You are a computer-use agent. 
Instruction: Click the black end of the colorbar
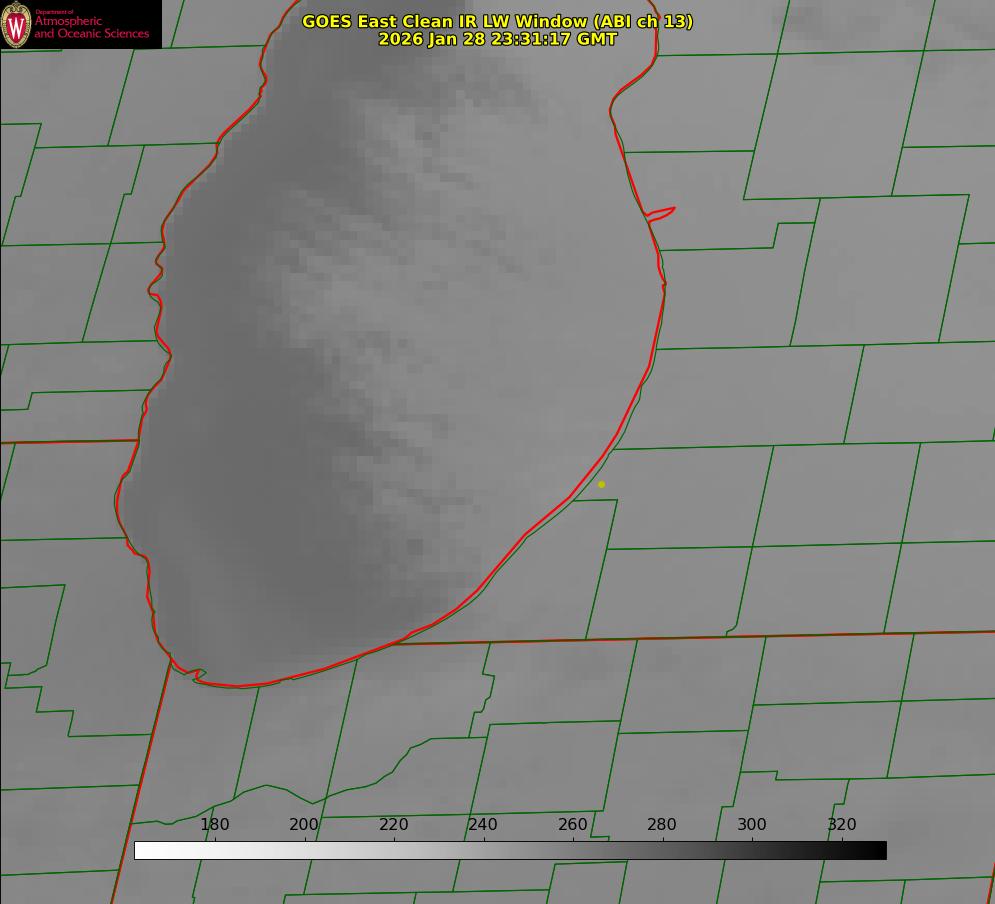coord(878,850)
